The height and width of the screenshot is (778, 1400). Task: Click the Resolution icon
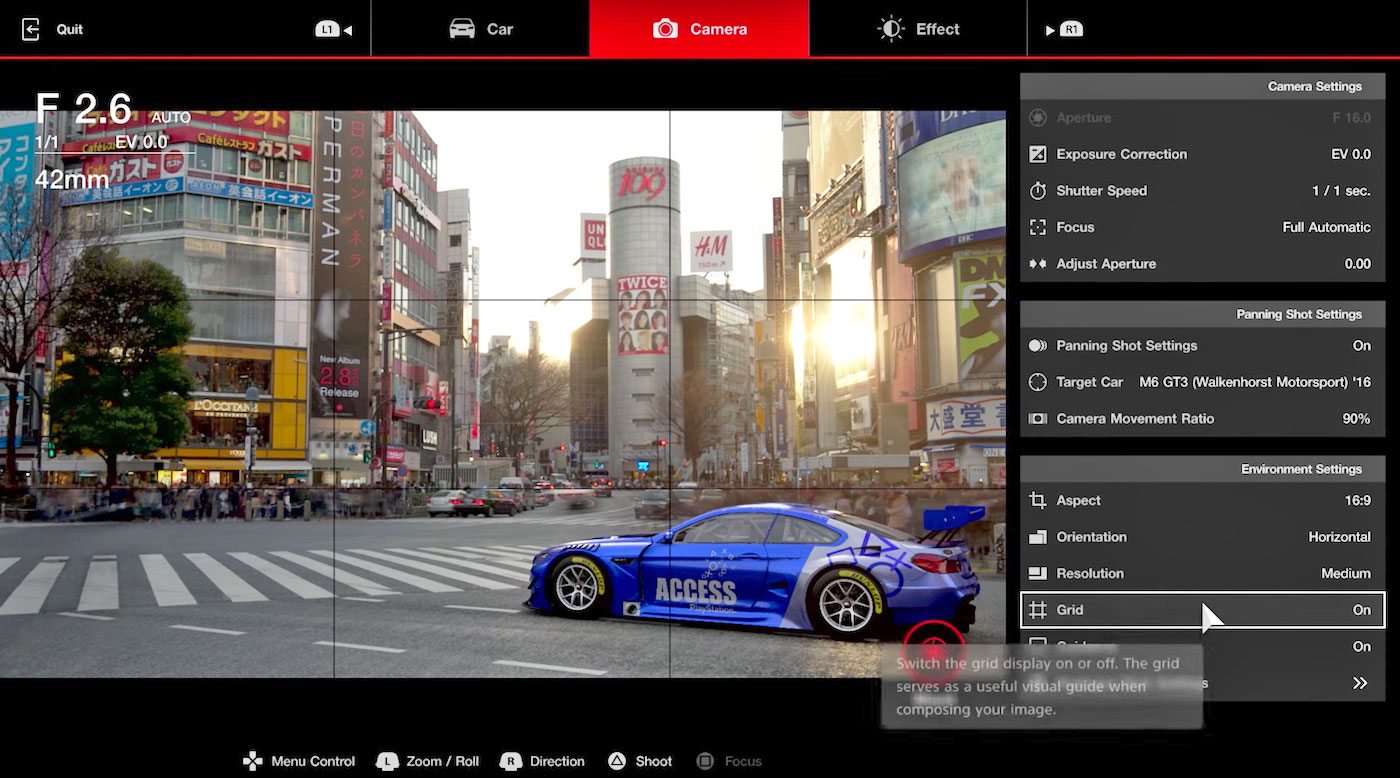click(1038, 573)
